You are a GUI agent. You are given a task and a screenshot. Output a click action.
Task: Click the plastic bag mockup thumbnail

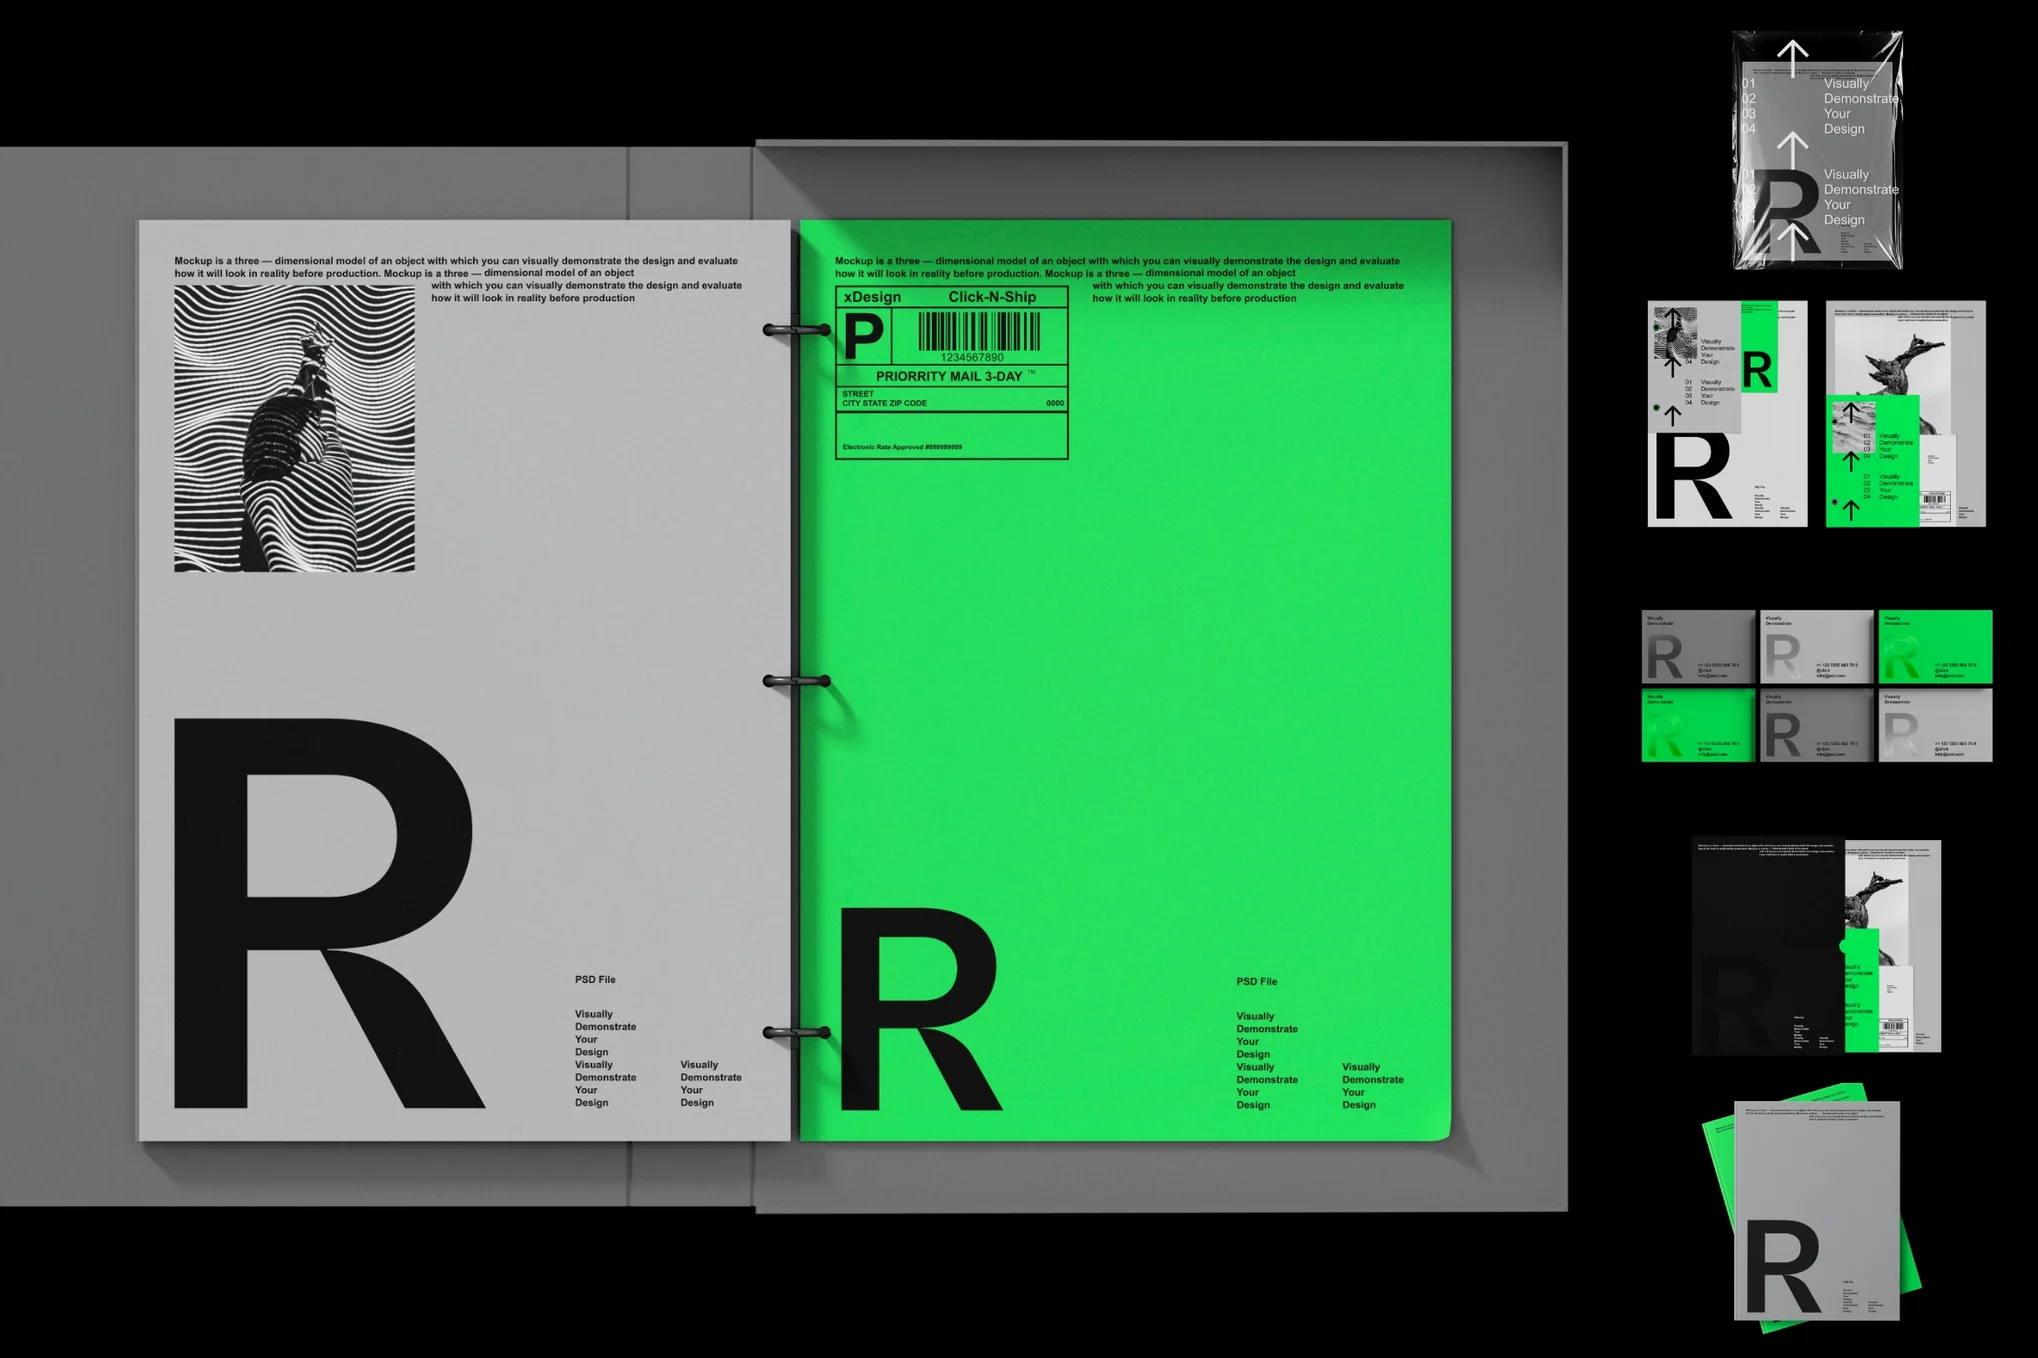coord(1817,150)
